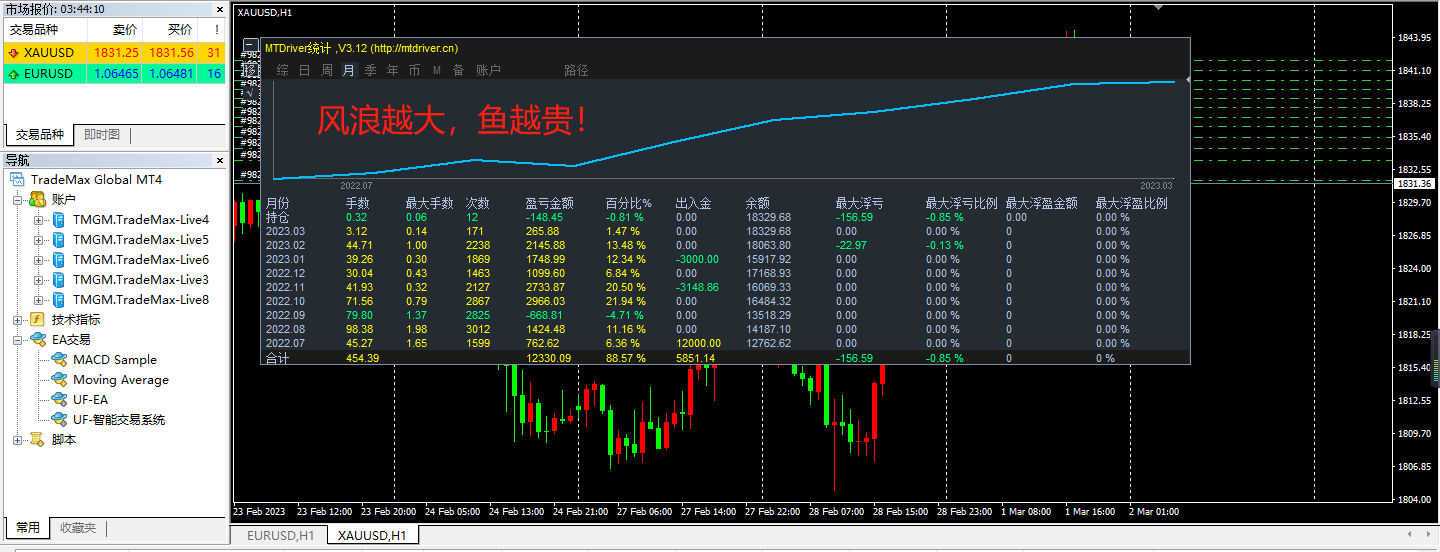
Task: Close the 导航 navigator panel
Action: (221, 160)
